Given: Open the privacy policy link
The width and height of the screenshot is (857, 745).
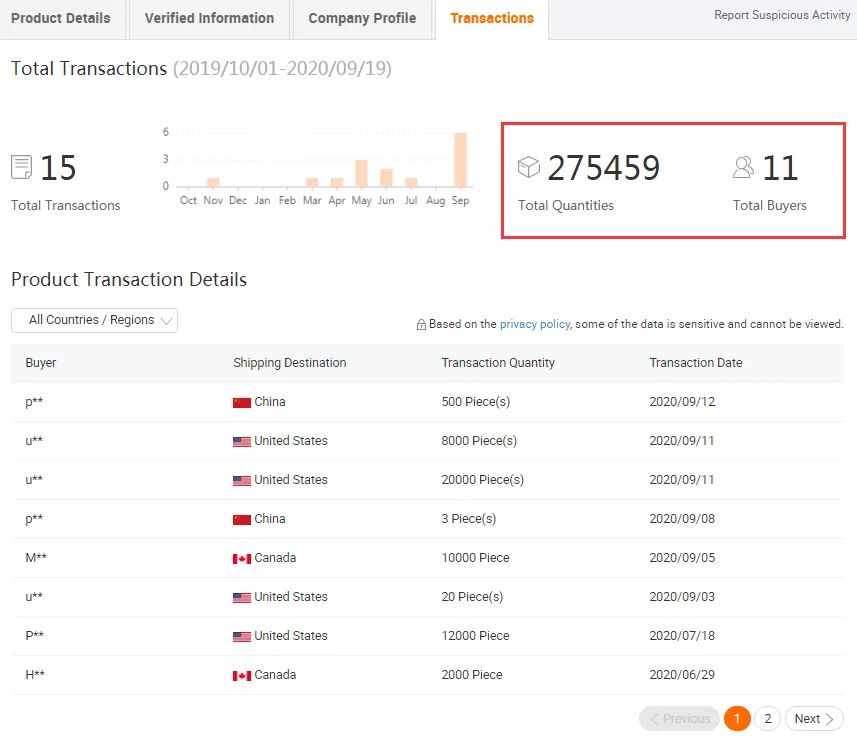Looking at the screenshot, I should point(535,324).
